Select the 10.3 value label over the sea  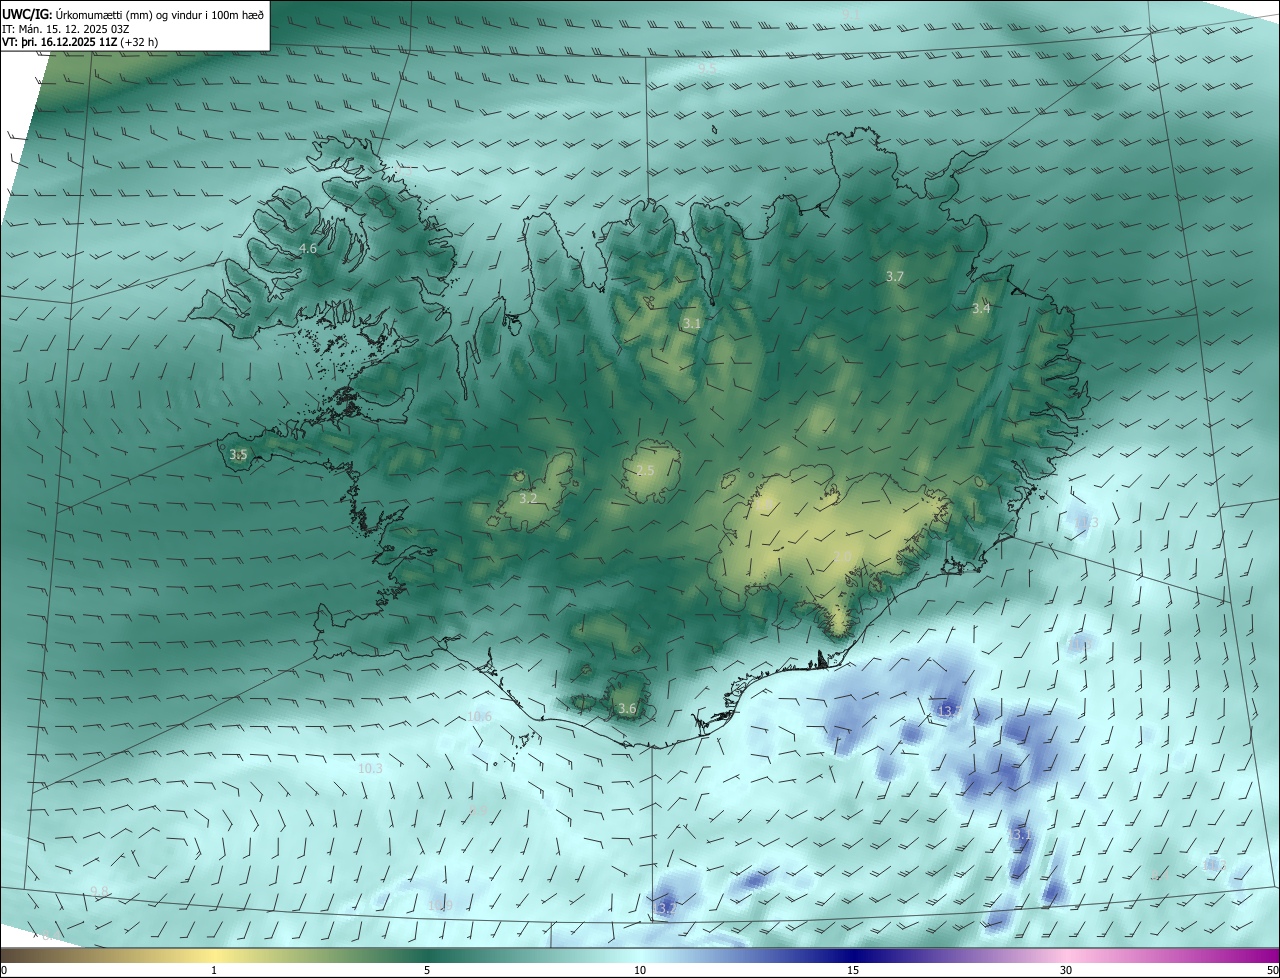tap(370, 769)
